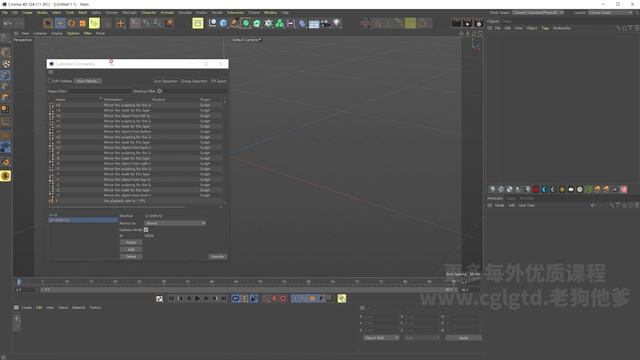Screen dimensions: 640x360
Task: Add a blue Cube primitive
Action: 224,23
